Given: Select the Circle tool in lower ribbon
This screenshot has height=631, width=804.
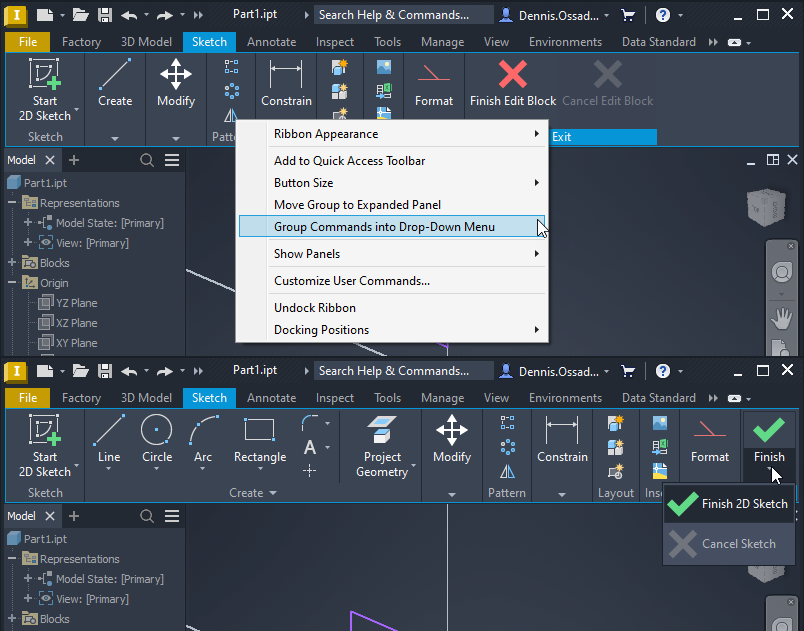Looking at the screenshot, I should (x=156, y=442).
